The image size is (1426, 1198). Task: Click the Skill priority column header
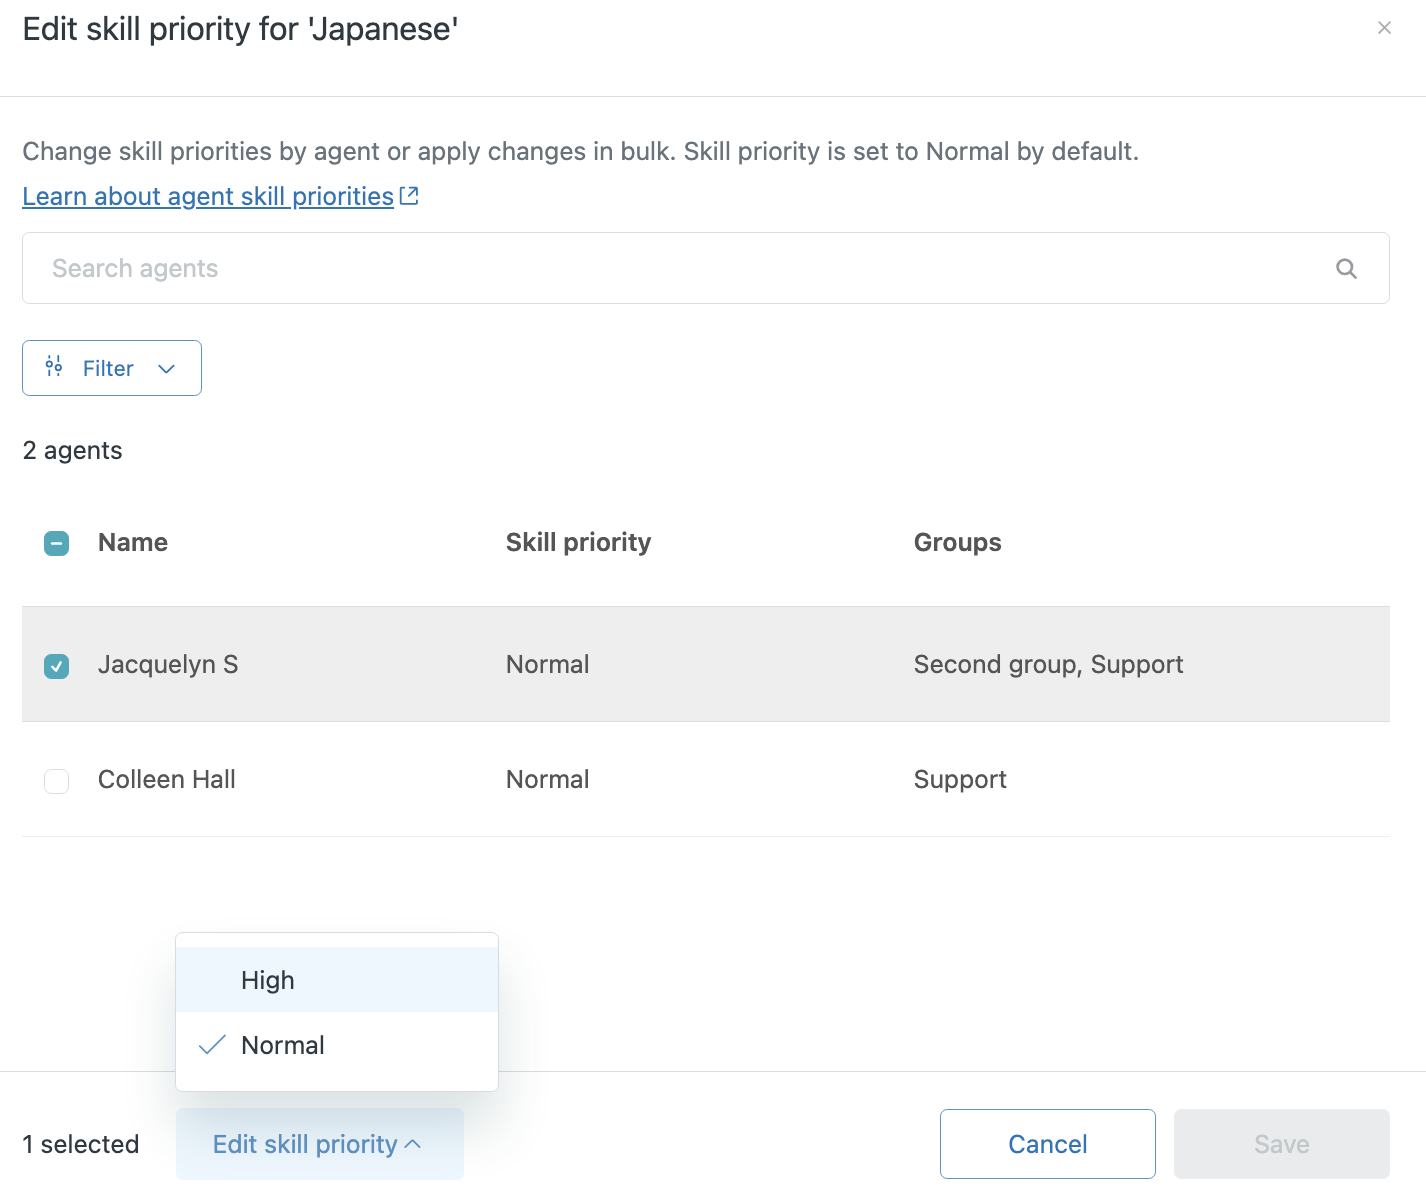(x=578, y=542)
